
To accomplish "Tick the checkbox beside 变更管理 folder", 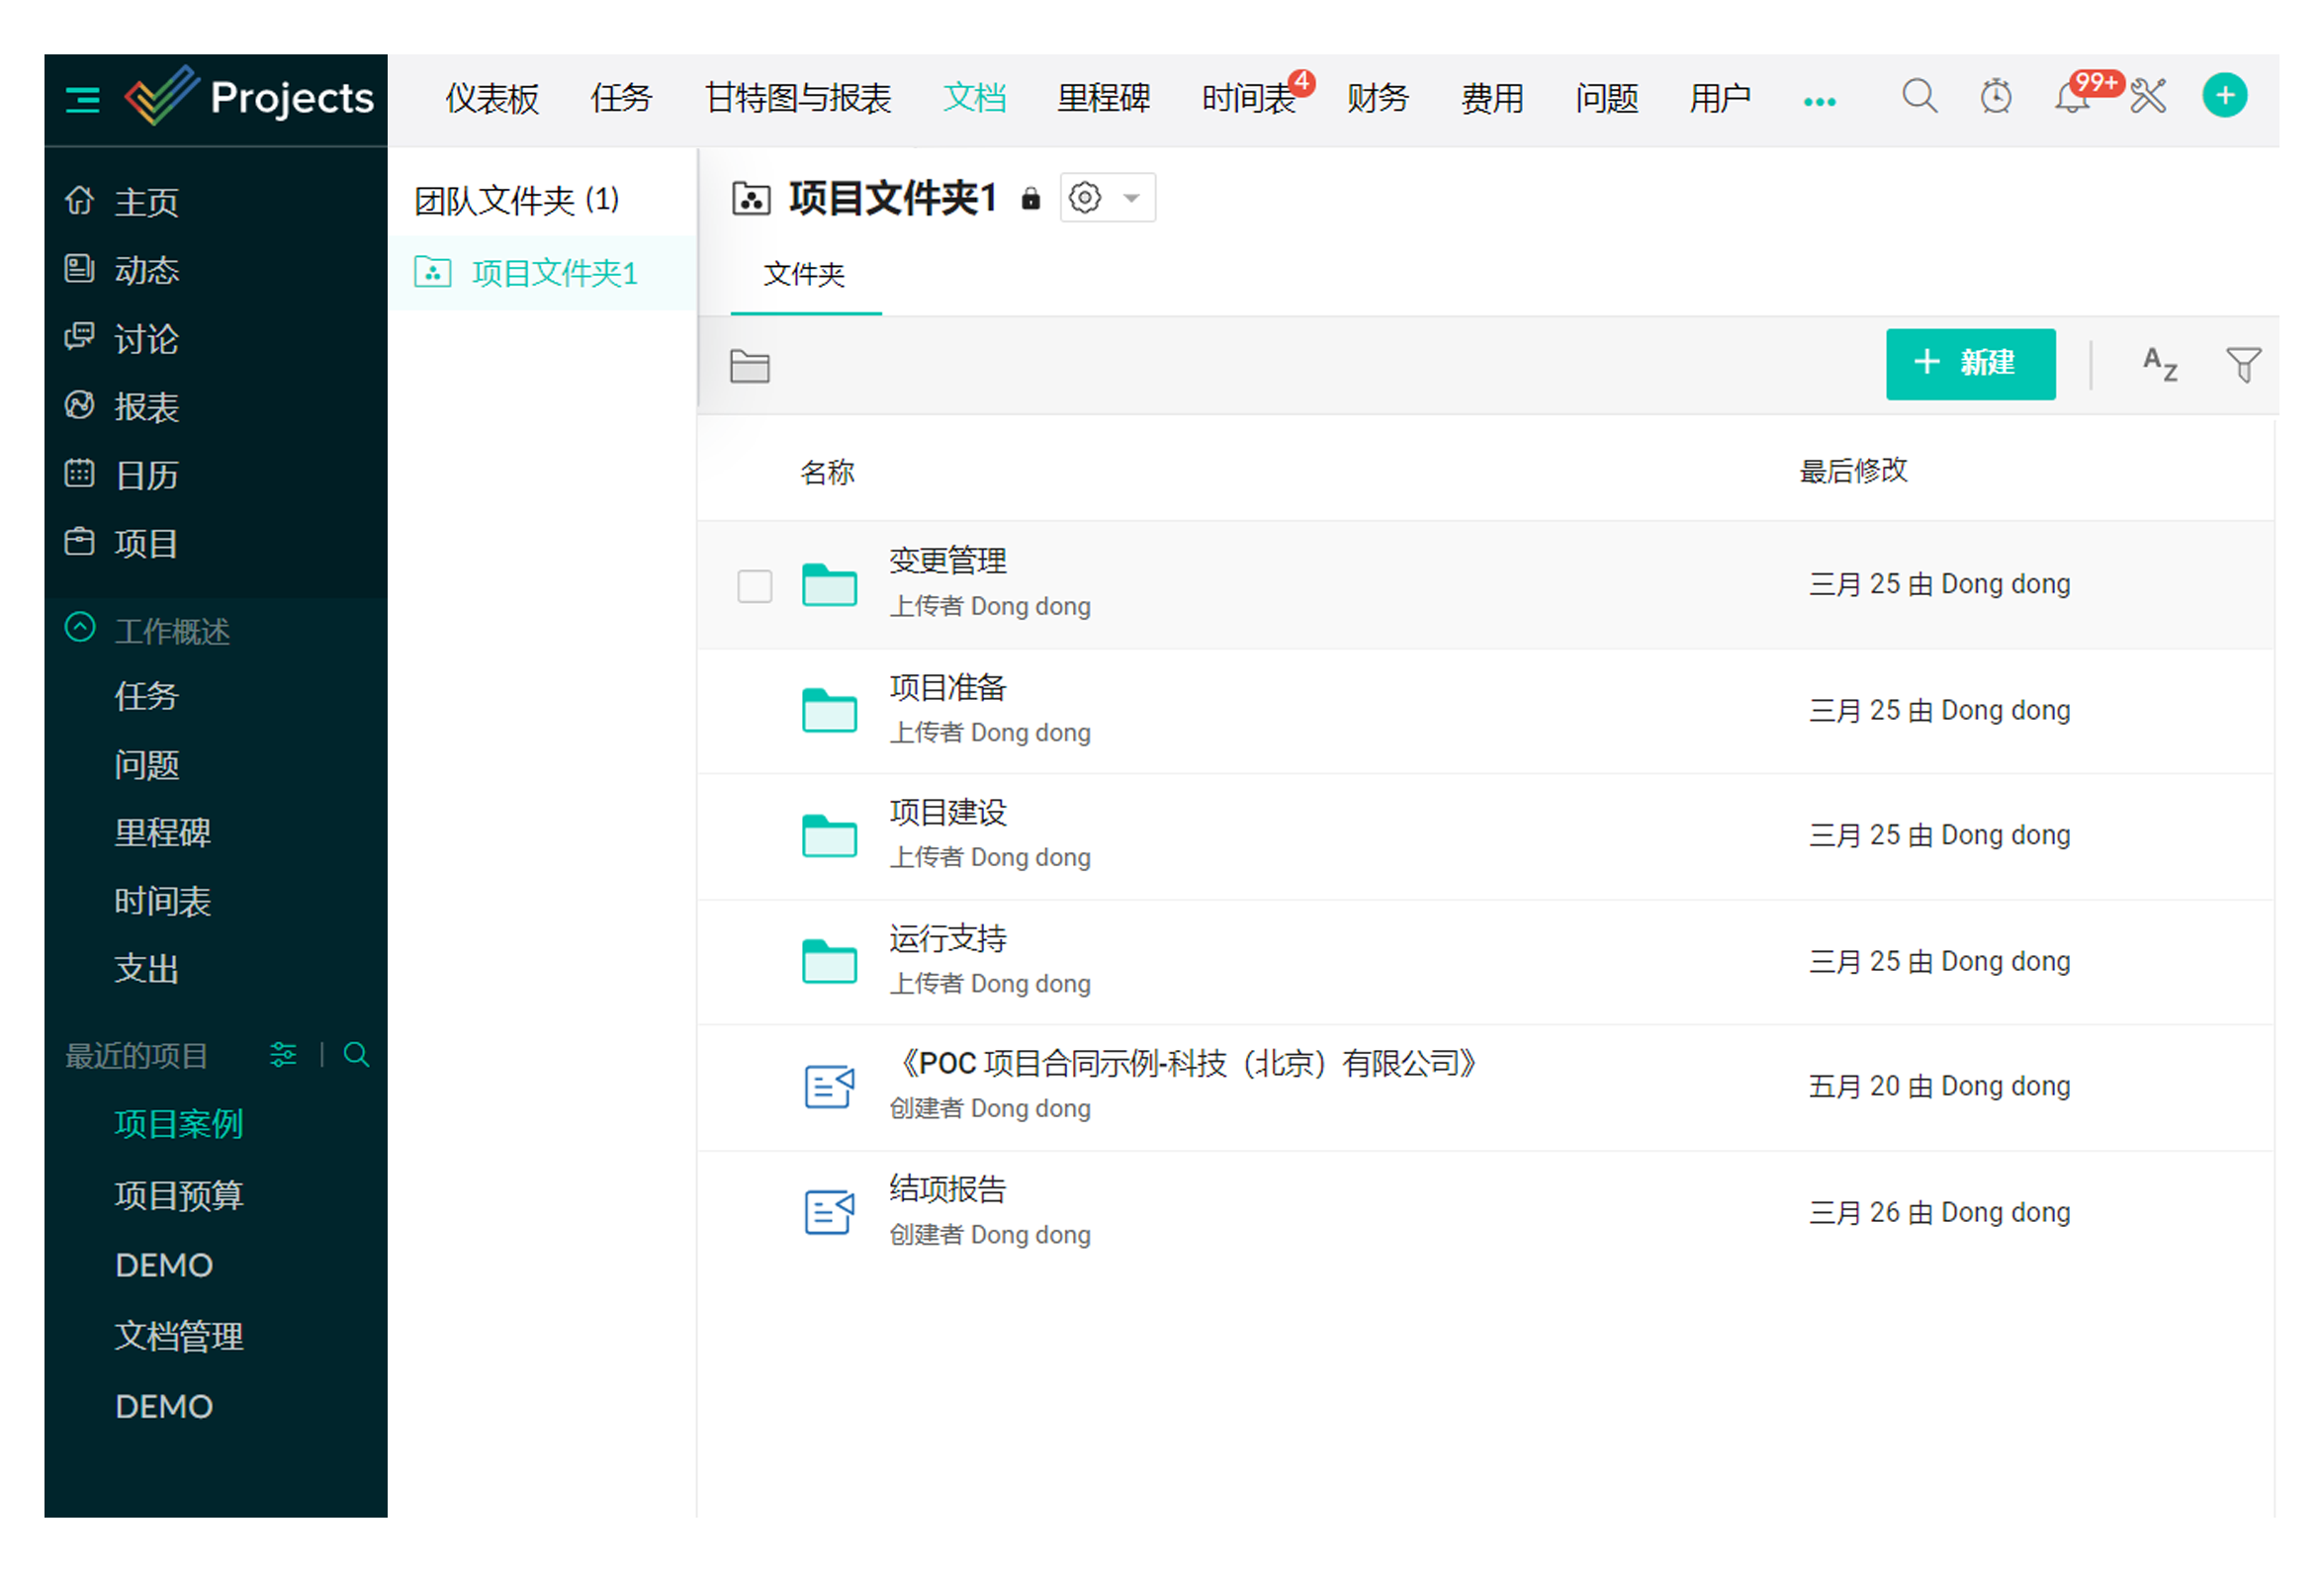I will pos(754,586).
